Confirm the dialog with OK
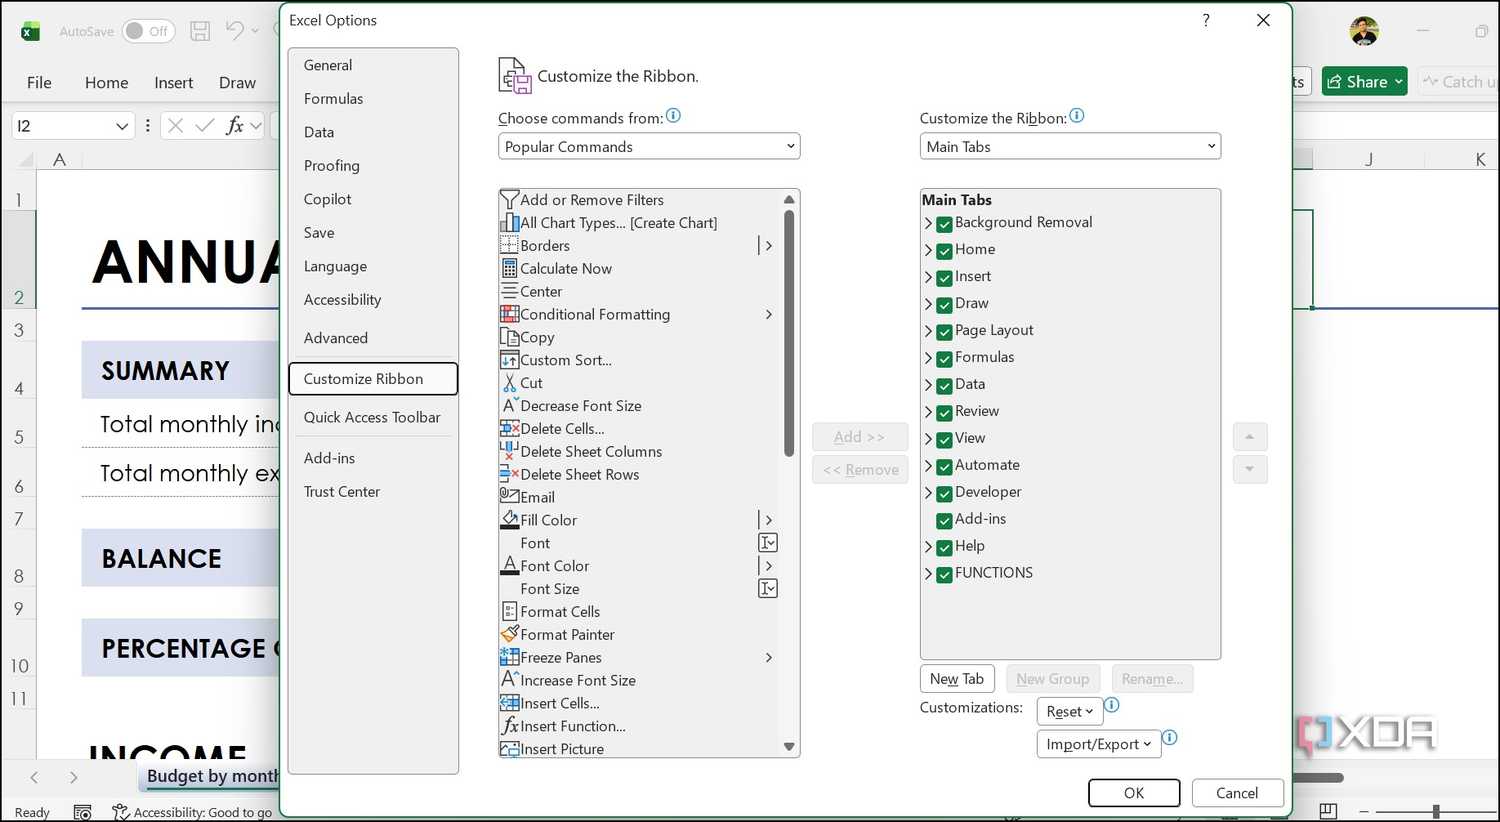 click(1134, 793)
